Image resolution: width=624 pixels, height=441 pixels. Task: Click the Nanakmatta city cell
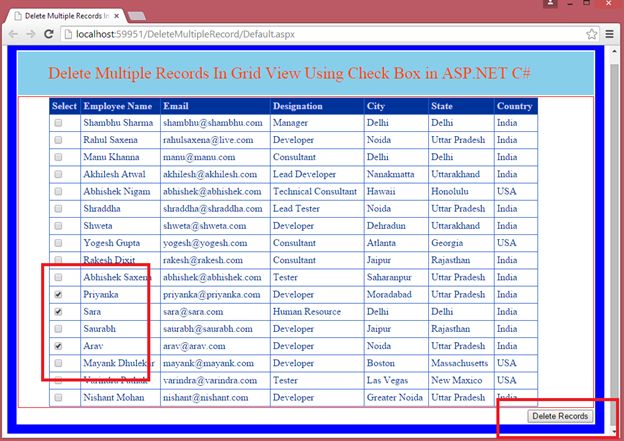click(x=396, y=174)
